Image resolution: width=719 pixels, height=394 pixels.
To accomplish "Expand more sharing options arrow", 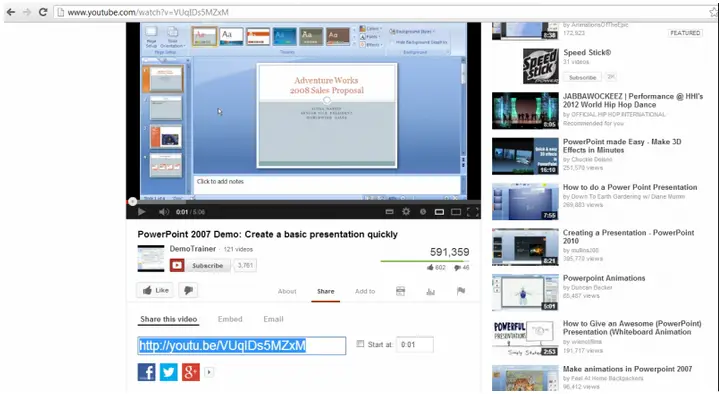I will [x=209, y=372].
